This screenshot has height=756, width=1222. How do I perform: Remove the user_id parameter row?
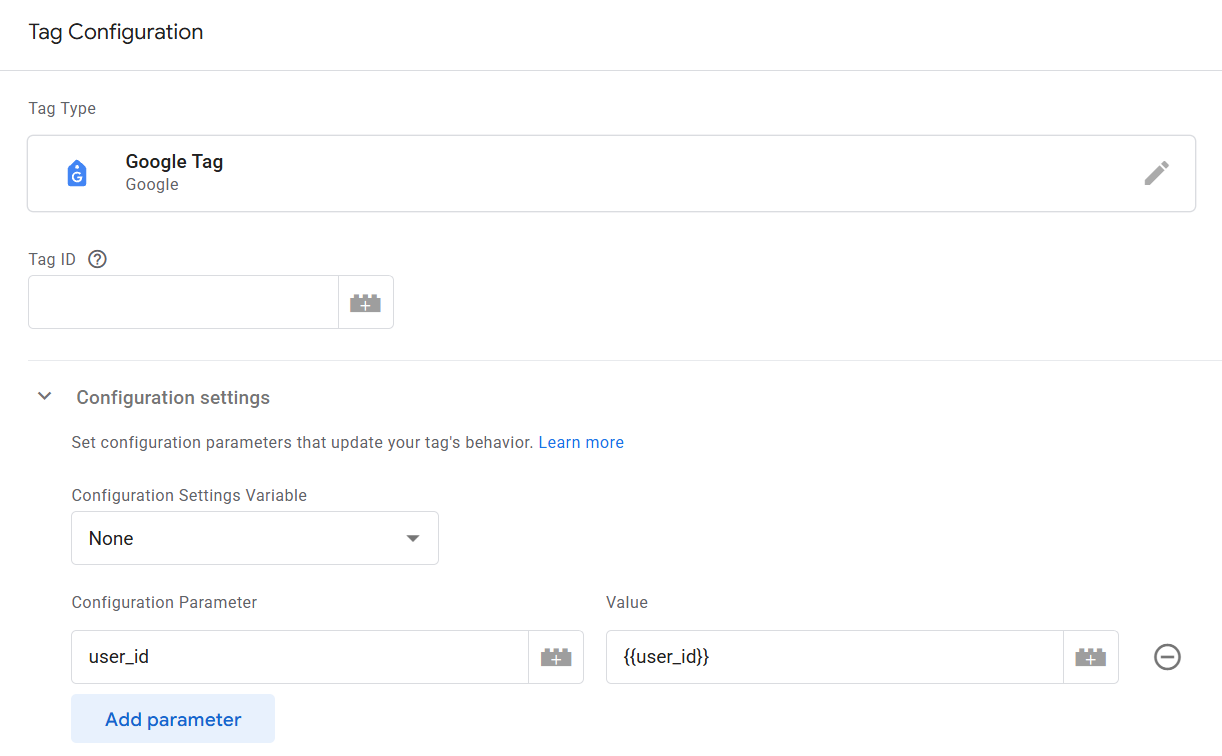click(1167, 657)
